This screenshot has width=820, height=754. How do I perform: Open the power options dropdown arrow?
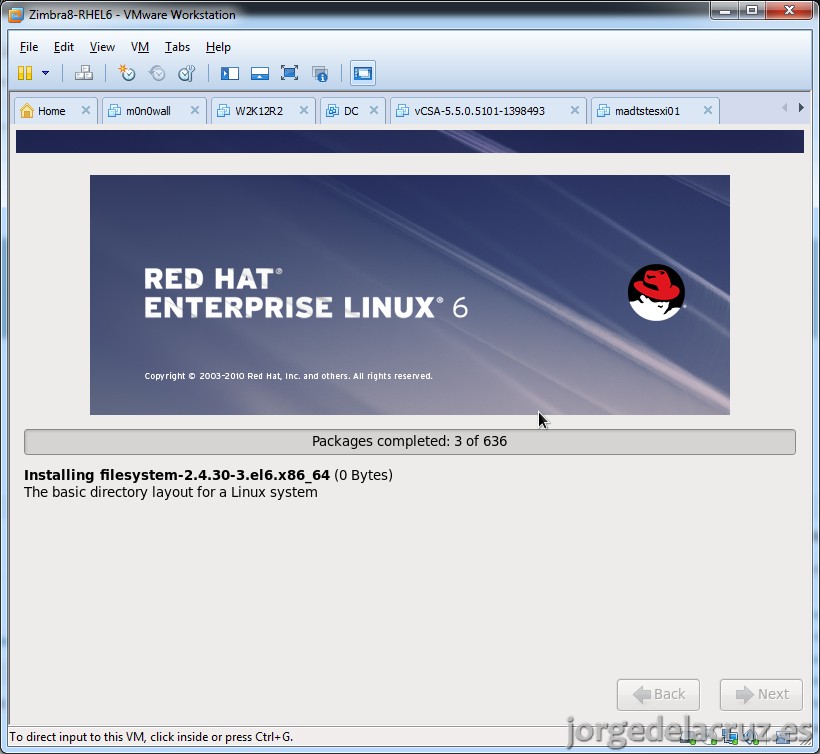point(45,73)
